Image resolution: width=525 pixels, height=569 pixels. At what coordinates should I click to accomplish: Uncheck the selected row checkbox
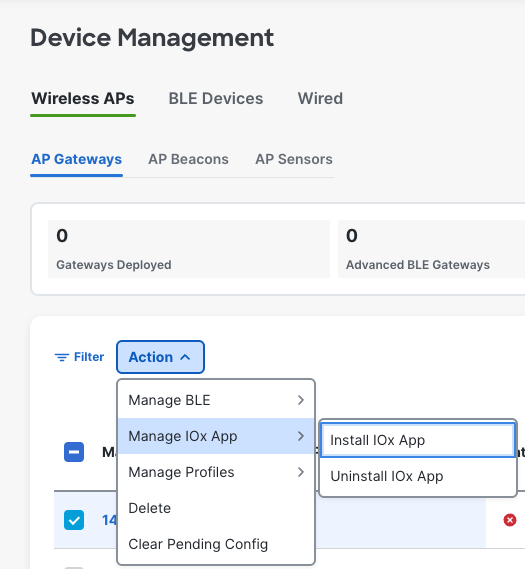74,520
